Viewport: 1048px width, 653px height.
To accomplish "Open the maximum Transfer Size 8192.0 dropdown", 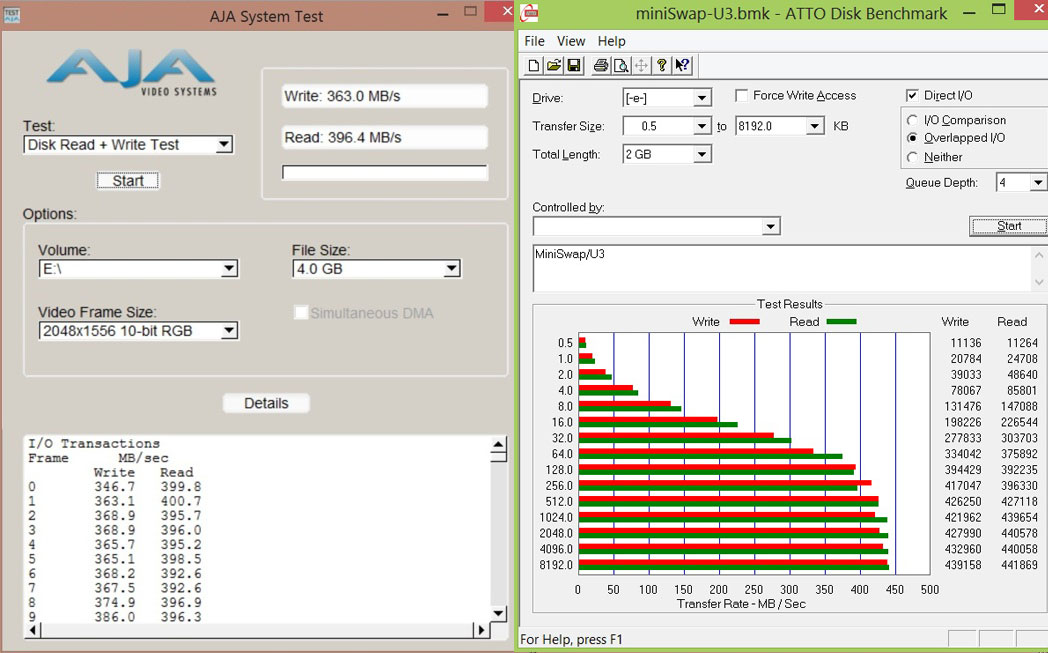I will click(814, 126).
